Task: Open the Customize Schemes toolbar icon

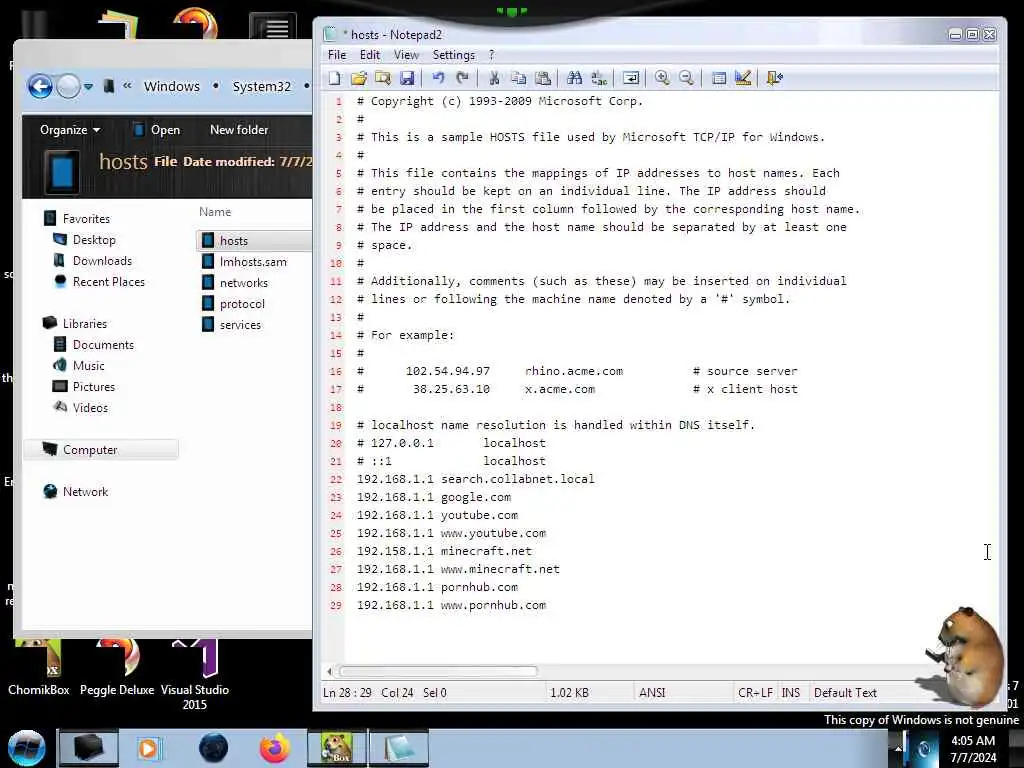Action: pos(743,78)
